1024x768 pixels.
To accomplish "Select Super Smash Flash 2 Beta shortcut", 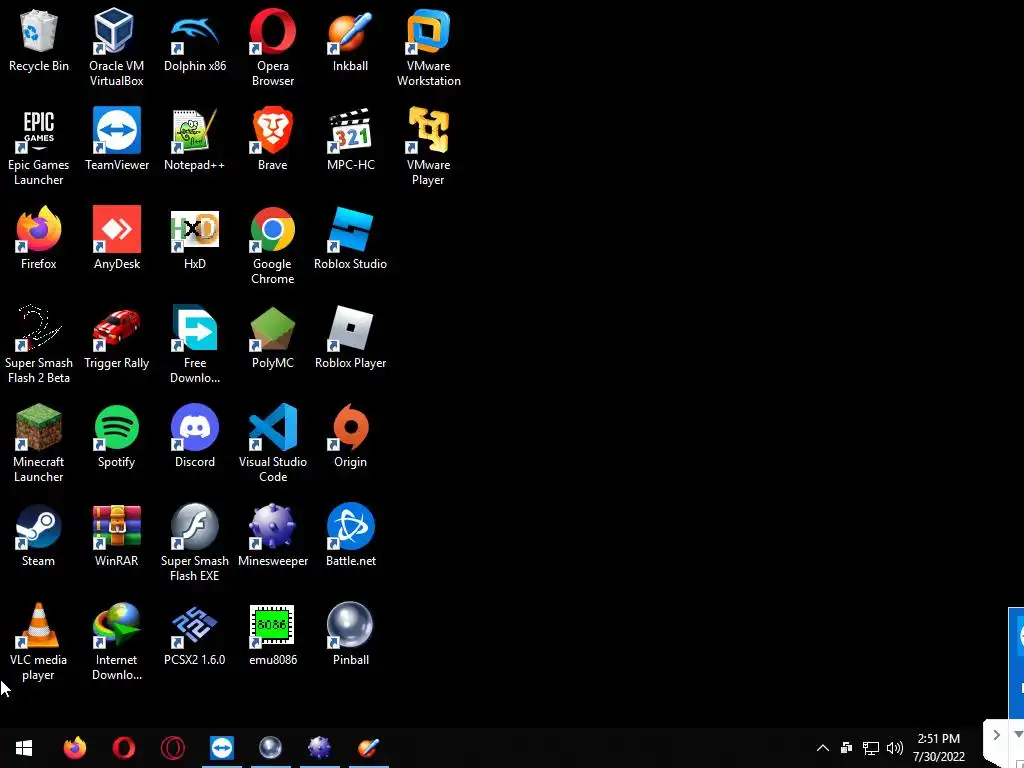I will [x=39, y=345].
